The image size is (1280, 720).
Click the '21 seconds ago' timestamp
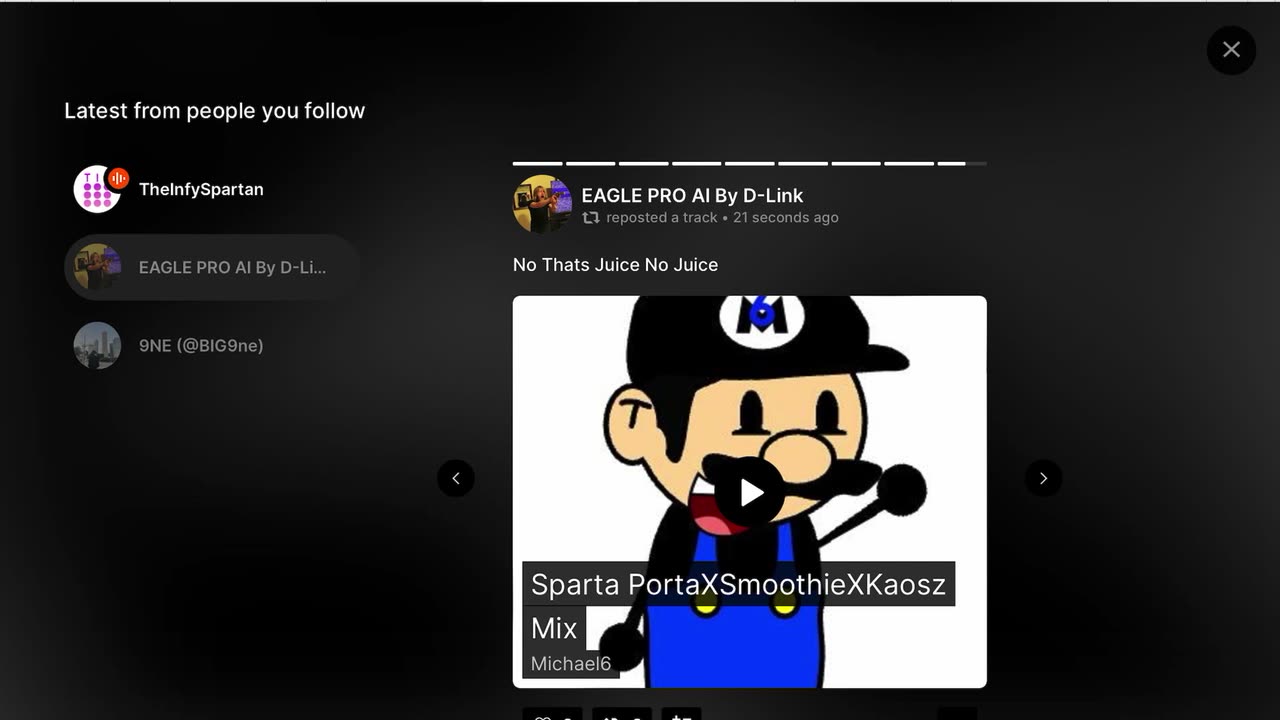click(x=786, y=218)
